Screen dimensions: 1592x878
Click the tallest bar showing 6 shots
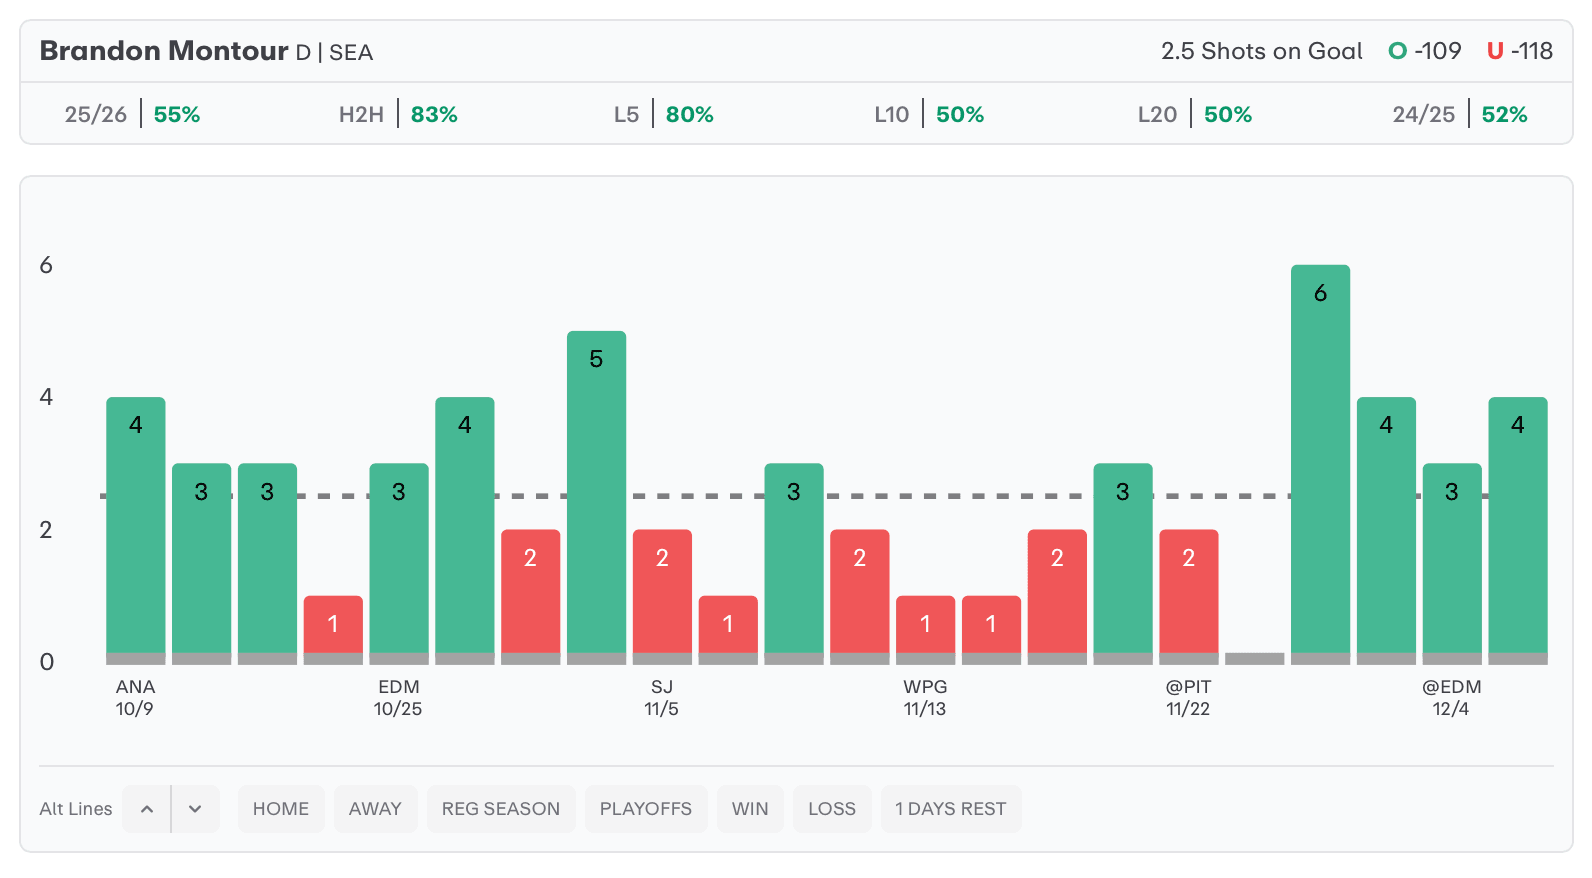(1320, 460)
